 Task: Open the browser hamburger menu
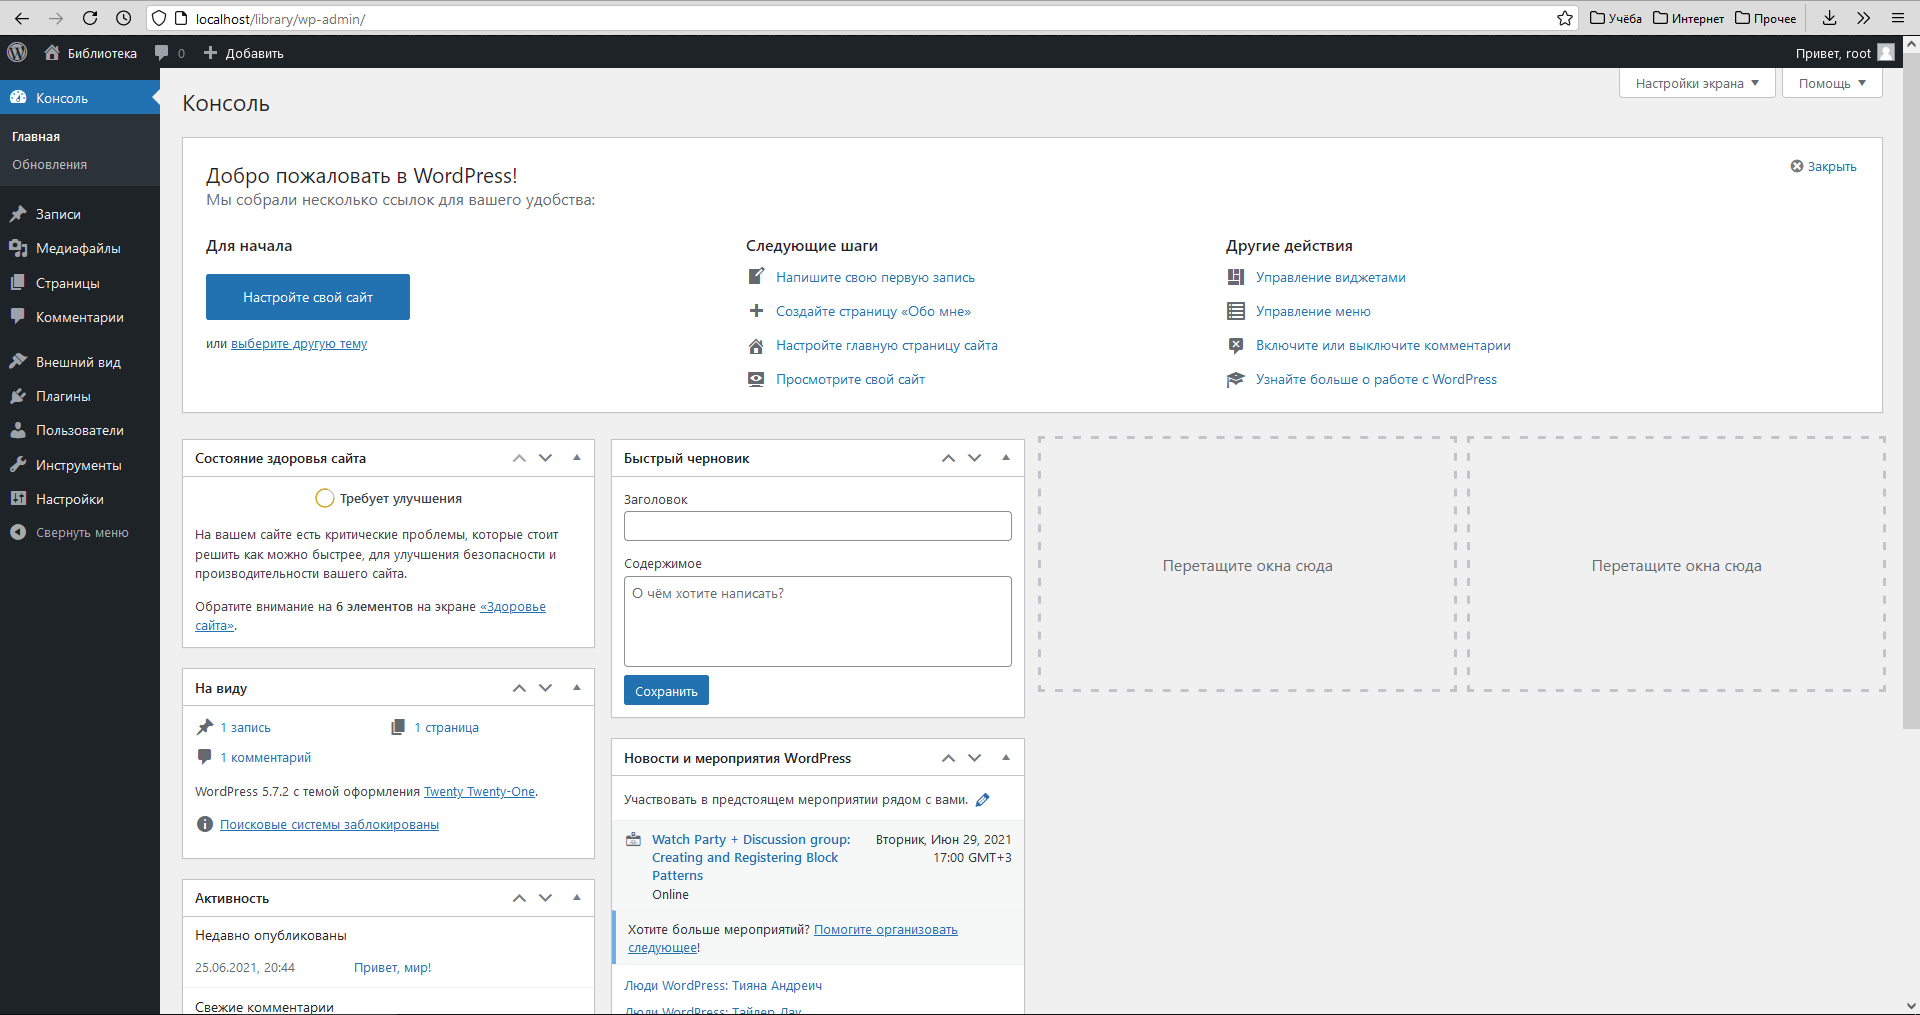(x=1897, y=18)
